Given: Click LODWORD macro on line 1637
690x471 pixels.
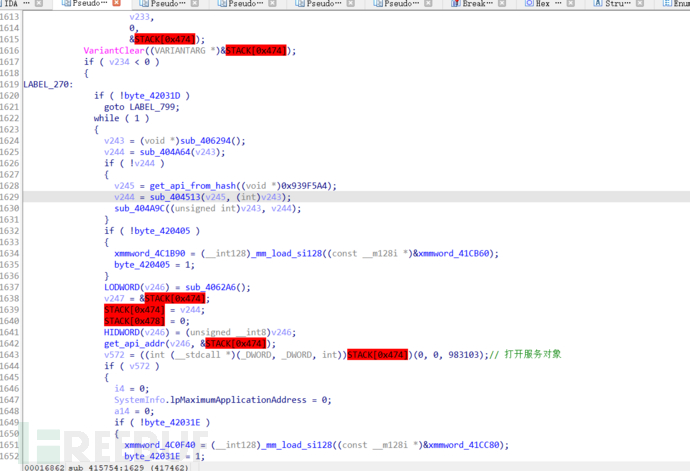Looking at the screenshot, I should (x=122, y=287).
